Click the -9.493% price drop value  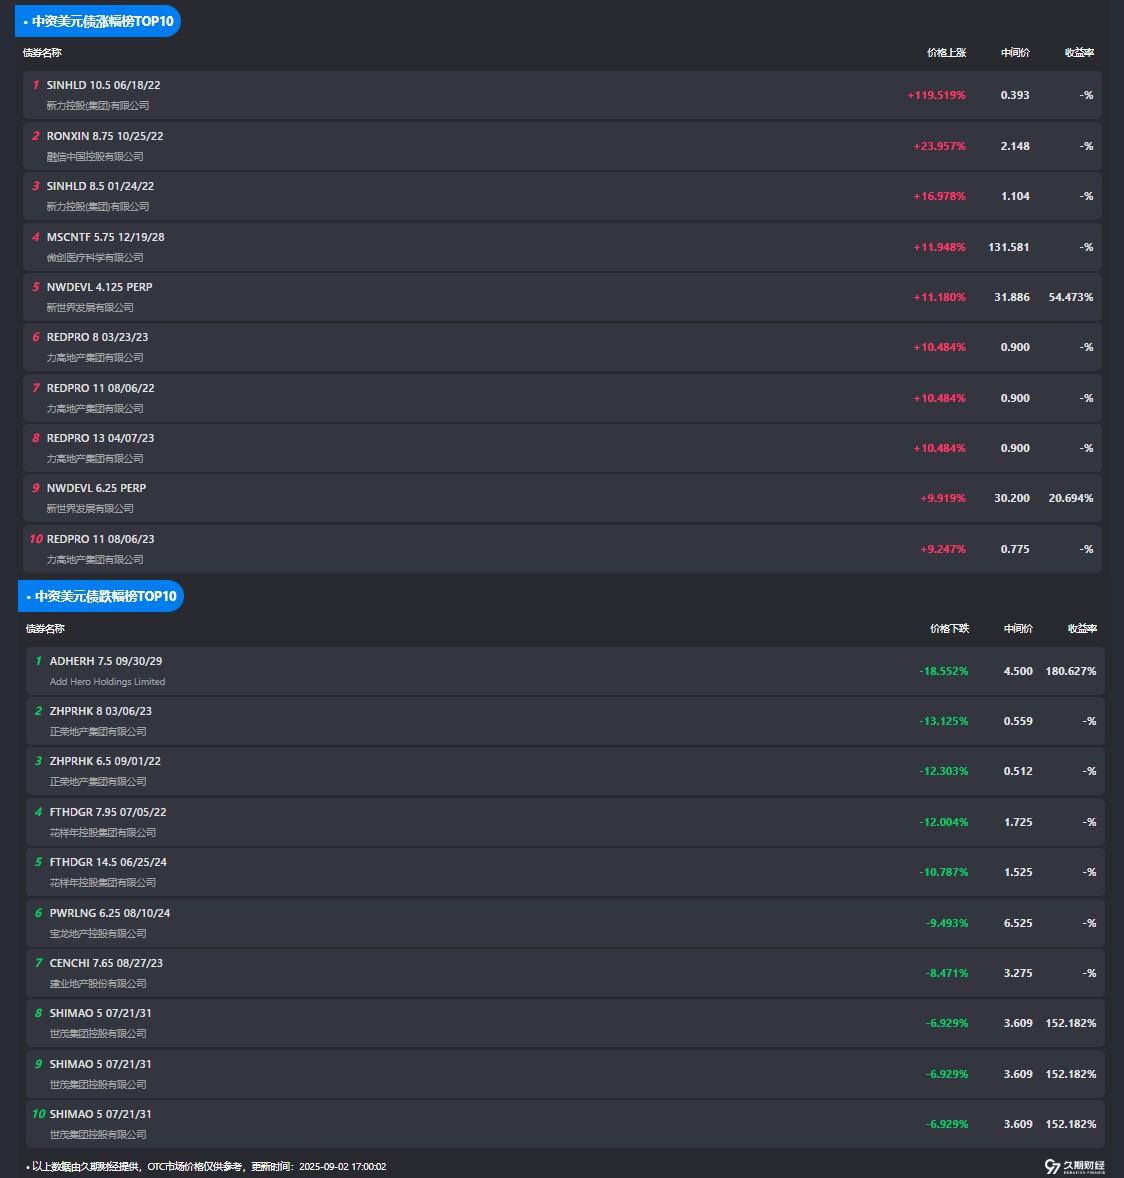[x=947, y=923]
